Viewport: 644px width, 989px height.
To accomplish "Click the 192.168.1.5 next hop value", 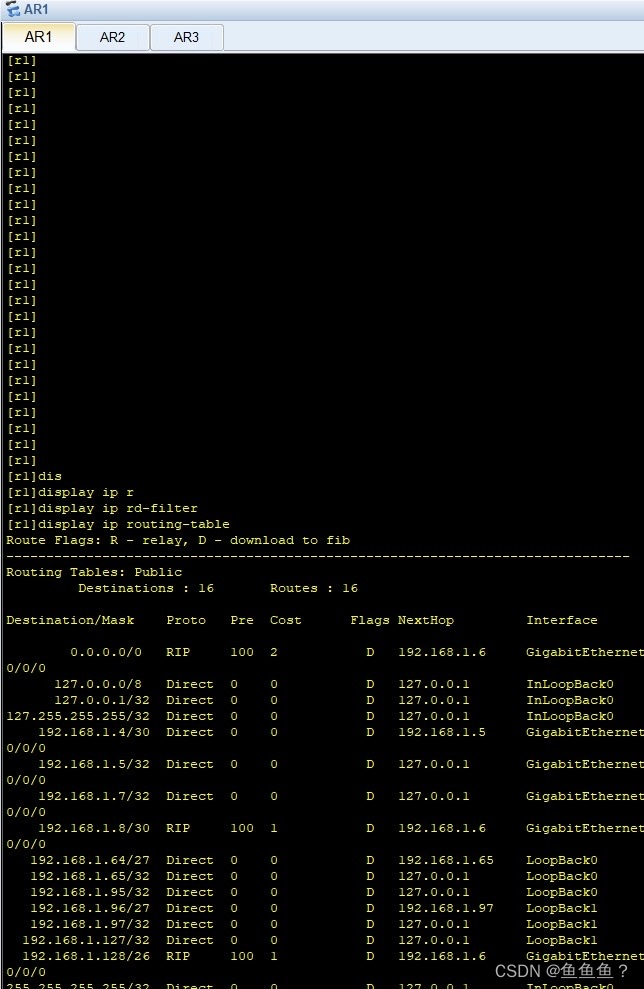I will (x=442, y=732).
